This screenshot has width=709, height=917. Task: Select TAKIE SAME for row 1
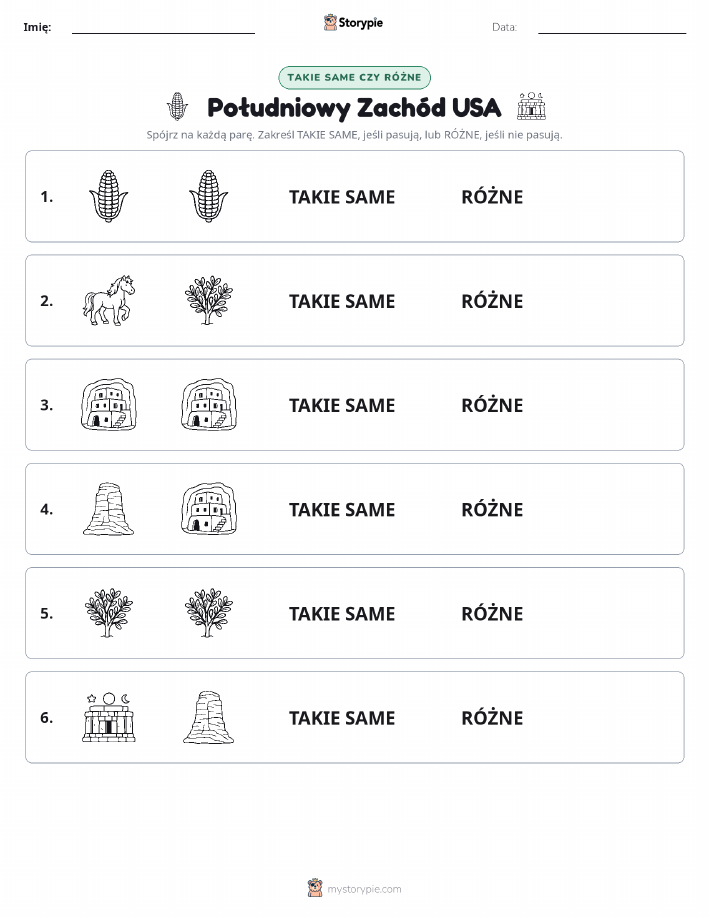[342, 197]
